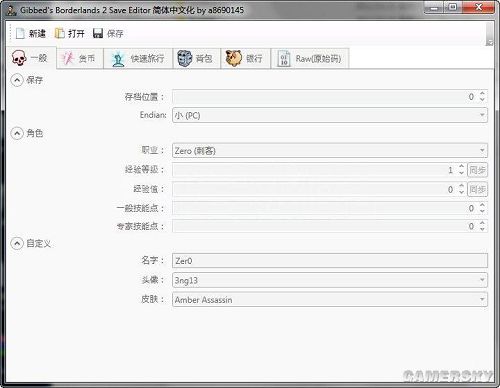The width and height of the screenshot is (500, 388).
Task: Decrease 一般技能点 with the down arrow
Action: point(482,211)
